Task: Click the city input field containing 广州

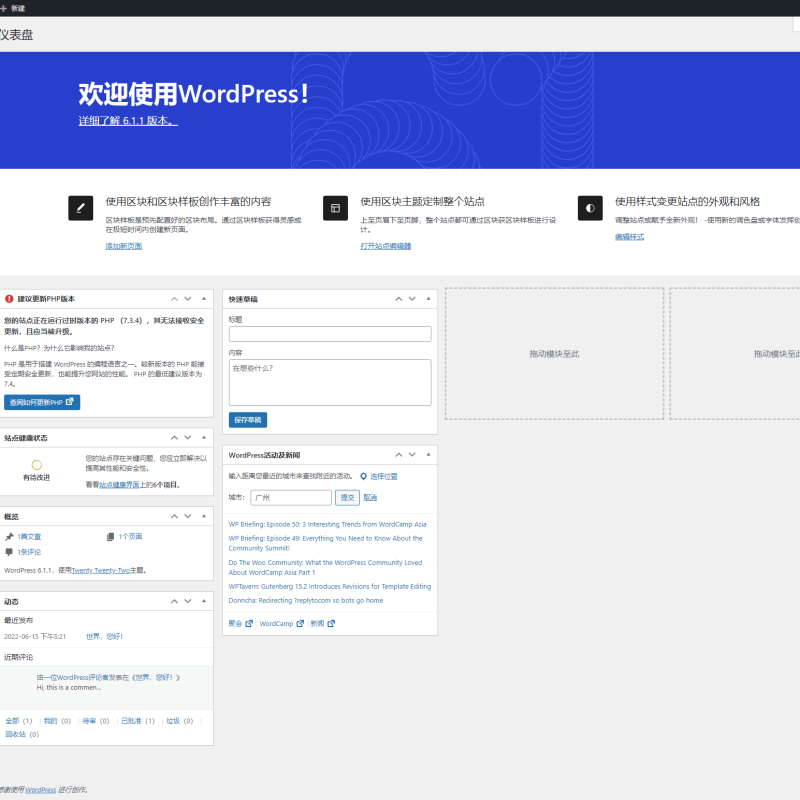Action: click(291, 497)
